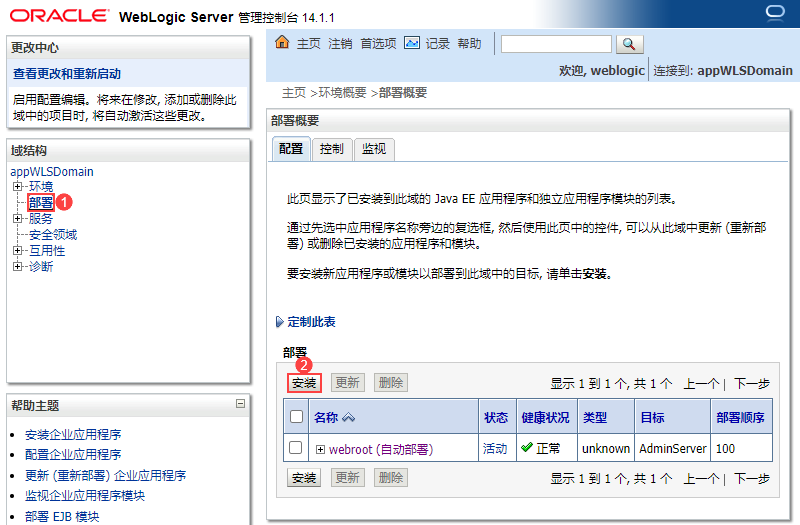Click the record chart icon beside 记录
Image resolution: width=800 pixels, height=525 pixels.
[x=412, y=43]
